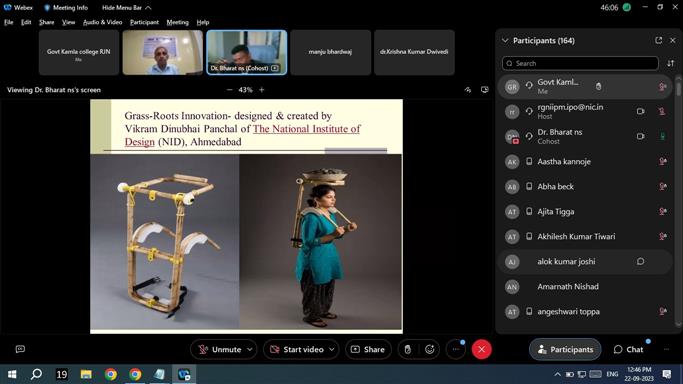This screenshot has width=683, height=384.
Task: Open the Meeting menu
Action: tap(177, 22)
